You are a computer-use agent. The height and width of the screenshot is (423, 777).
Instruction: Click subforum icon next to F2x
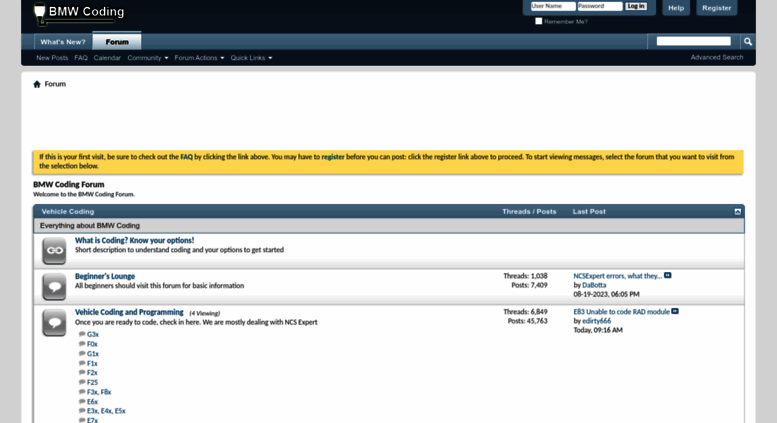point(82,372)
